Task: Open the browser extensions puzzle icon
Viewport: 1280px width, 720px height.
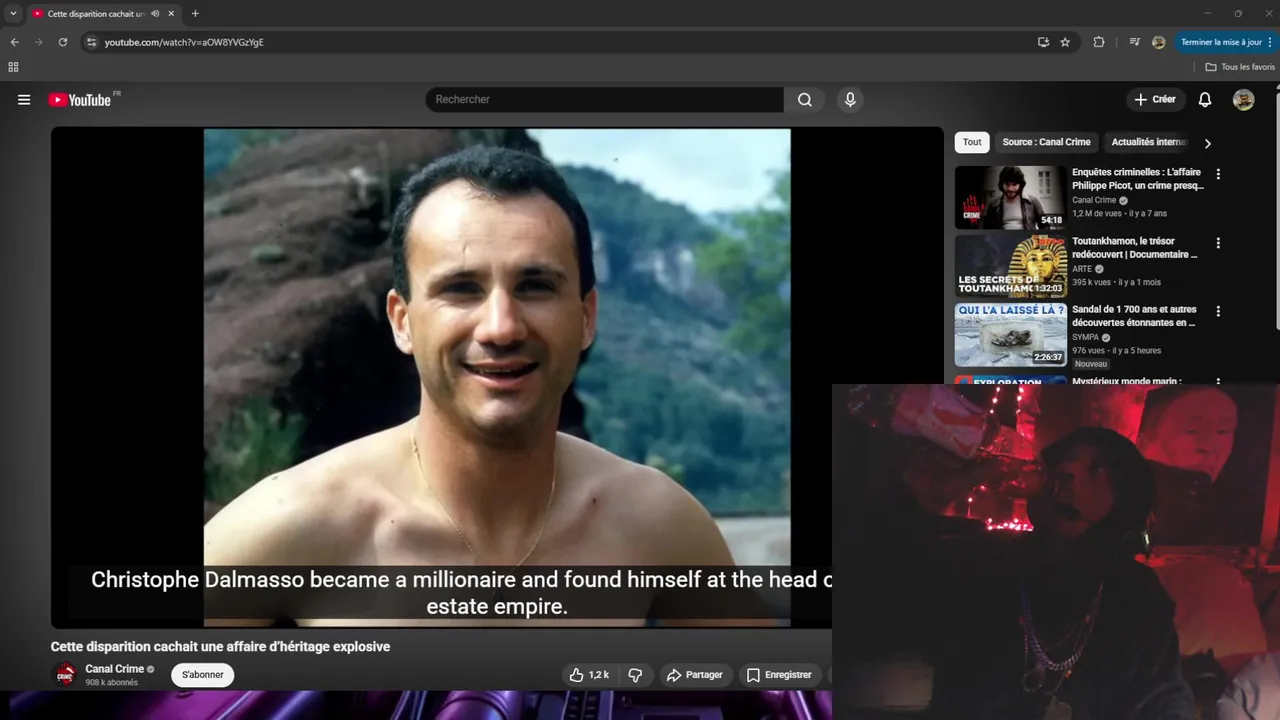Action: [1099, 42]
